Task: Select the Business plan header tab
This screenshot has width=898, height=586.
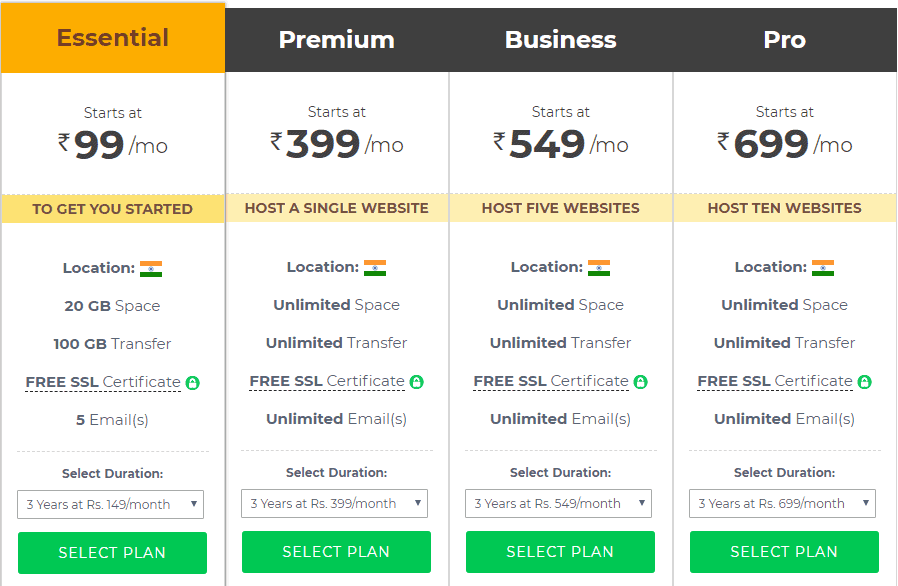Action: (560, 40)
